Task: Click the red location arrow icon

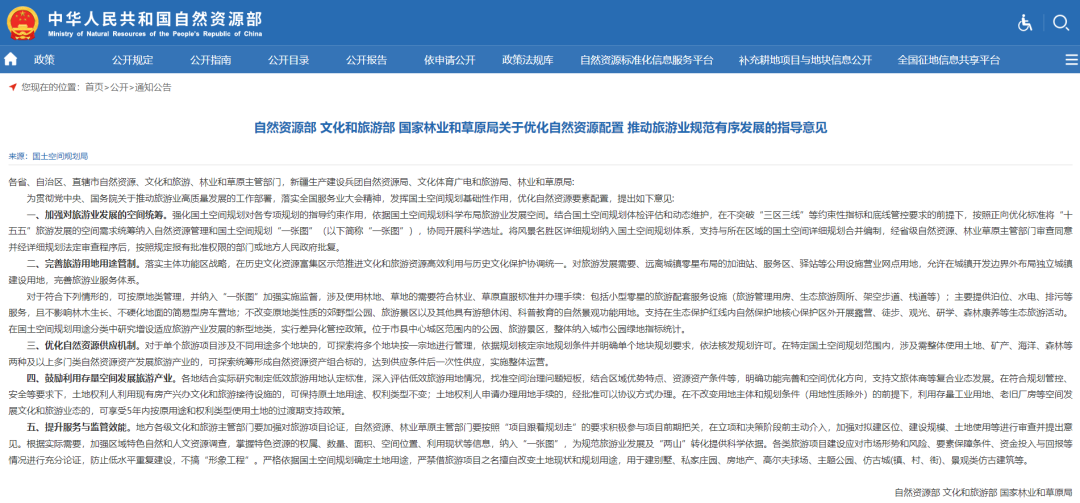Action: [x=12, y=87]
